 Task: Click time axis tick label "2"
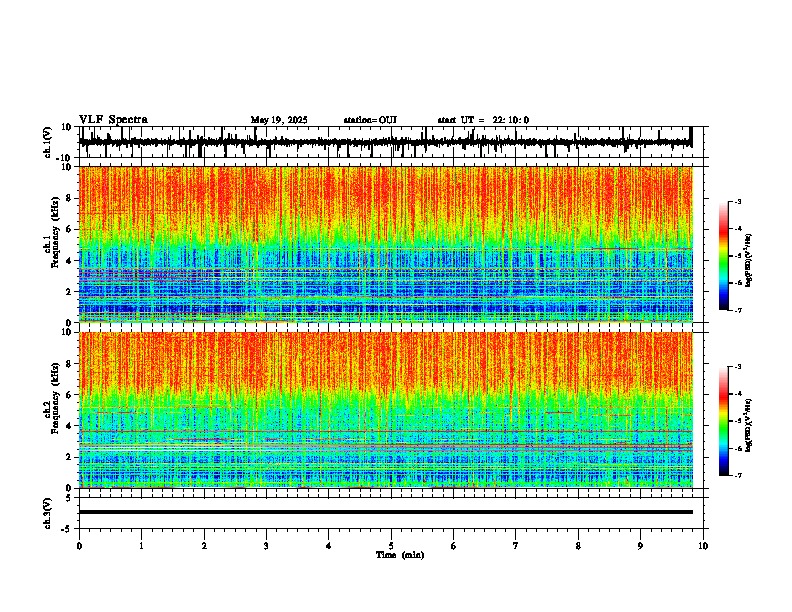click(x=204, y=546)
